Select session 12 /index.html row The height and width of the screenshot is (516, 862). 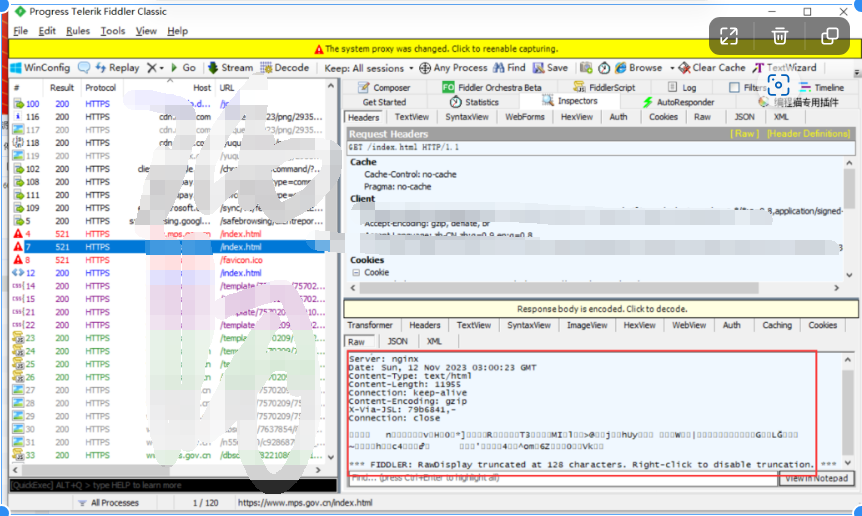(170, 273)
